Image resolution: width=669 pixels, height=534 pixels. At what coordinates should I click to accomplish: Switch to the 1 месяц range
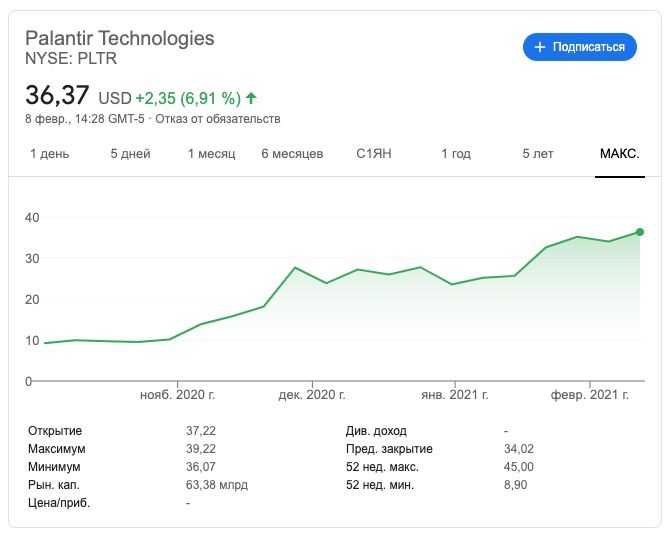click(x=211, y=154)
